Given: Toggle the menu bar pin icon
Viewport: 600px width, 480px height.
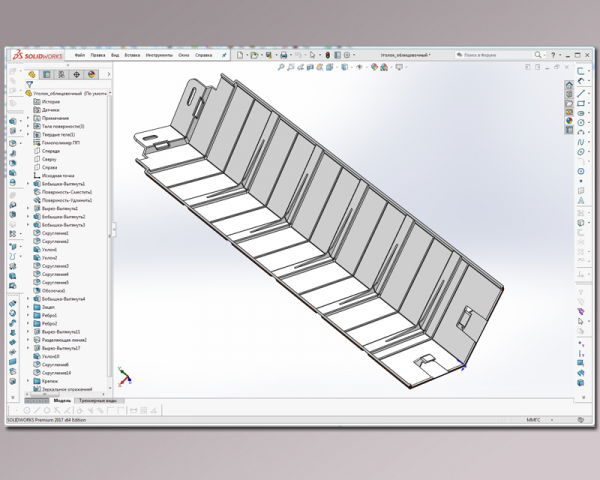Looking at the screenshot, I should tap(224, 56).
